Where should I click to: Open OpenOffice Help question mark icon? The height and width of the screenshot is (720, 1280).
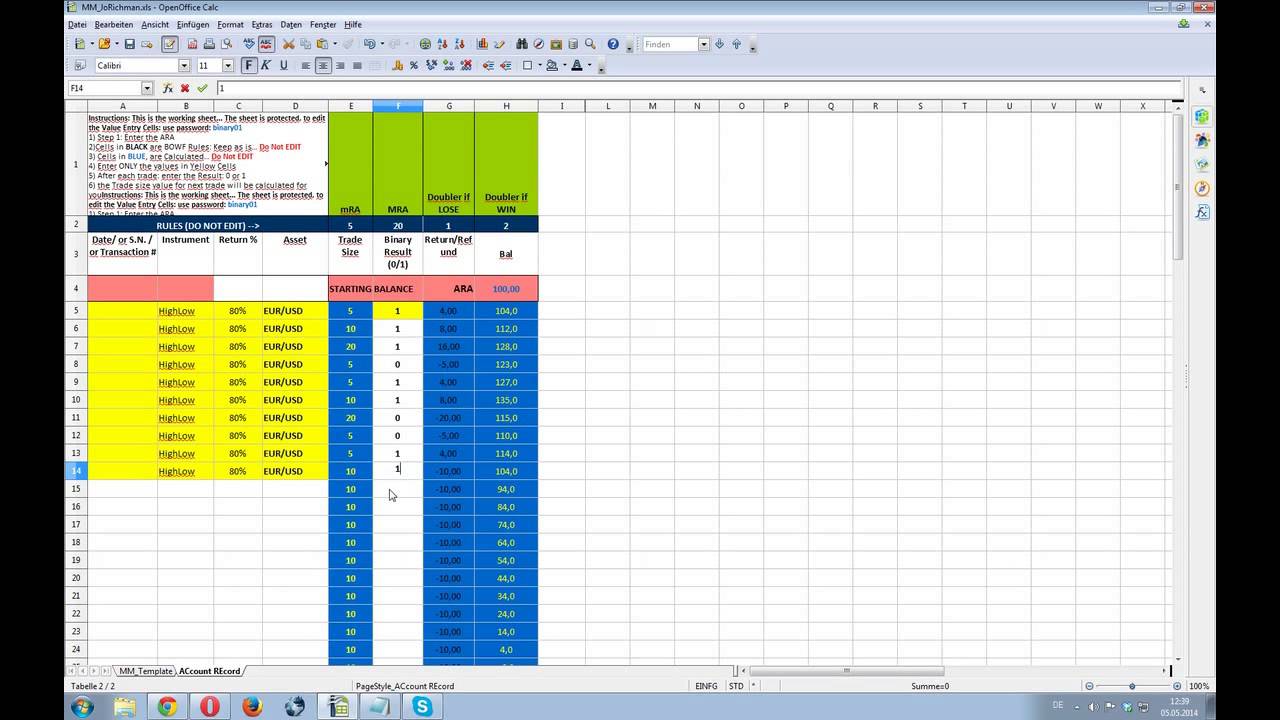coord(613,44)
